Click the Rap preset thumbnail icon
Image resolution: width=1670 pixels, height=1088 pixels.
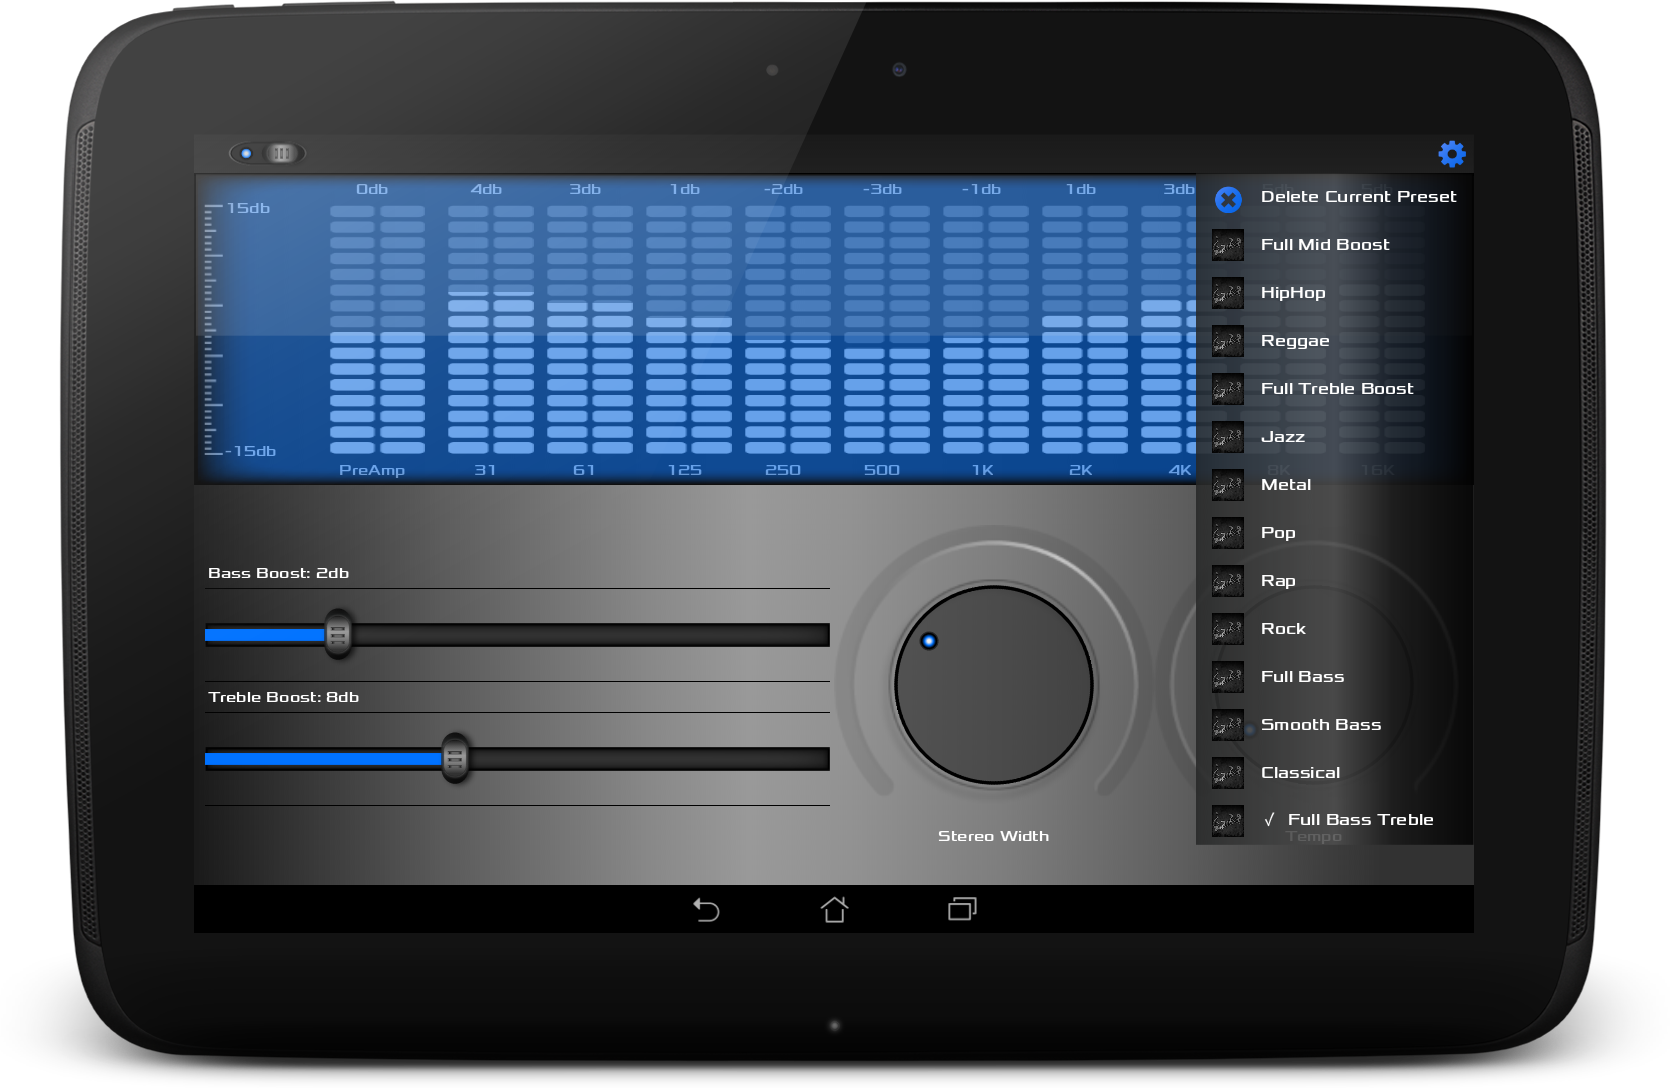tap(1228, 581)
